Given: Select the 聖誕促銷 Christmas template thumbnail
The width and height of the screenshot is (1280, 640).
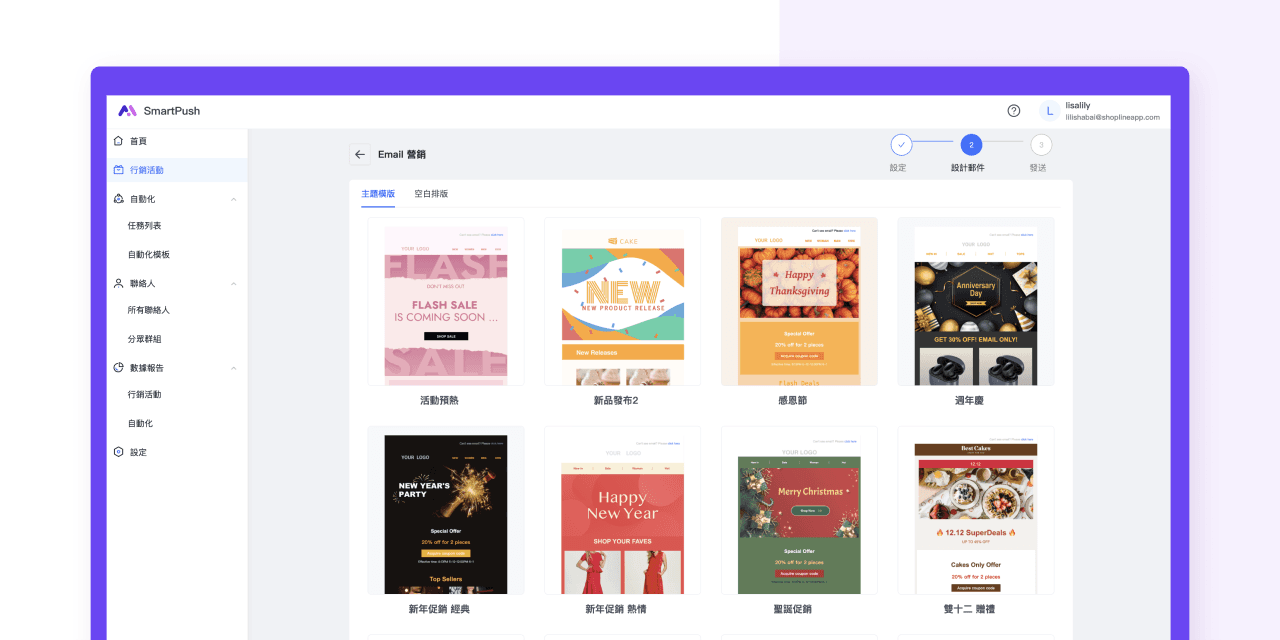Looking at the screenshot, I should pyautogui.click(x=799, y=510).
